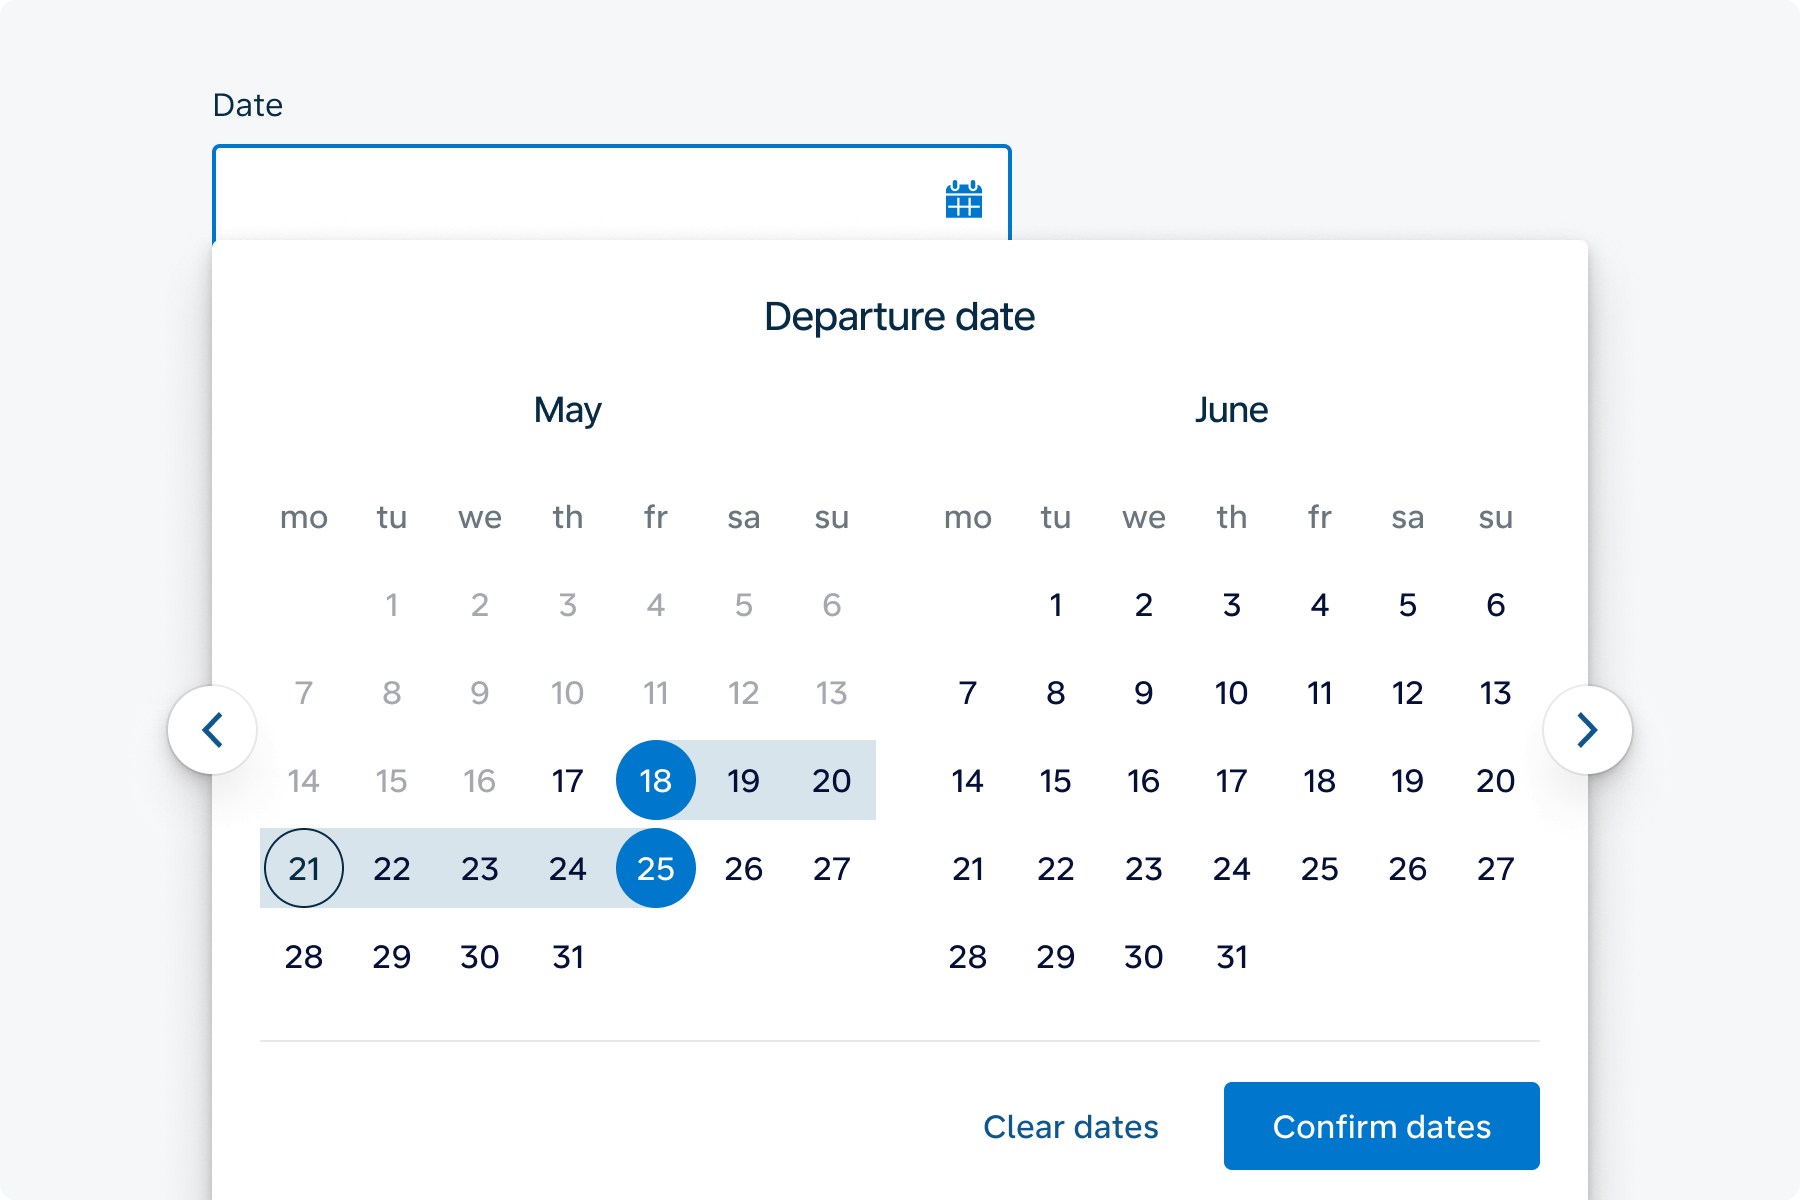Click inside the Date input field
The height and width of the screenshot is (1200, 1800).
click(612, 194)
